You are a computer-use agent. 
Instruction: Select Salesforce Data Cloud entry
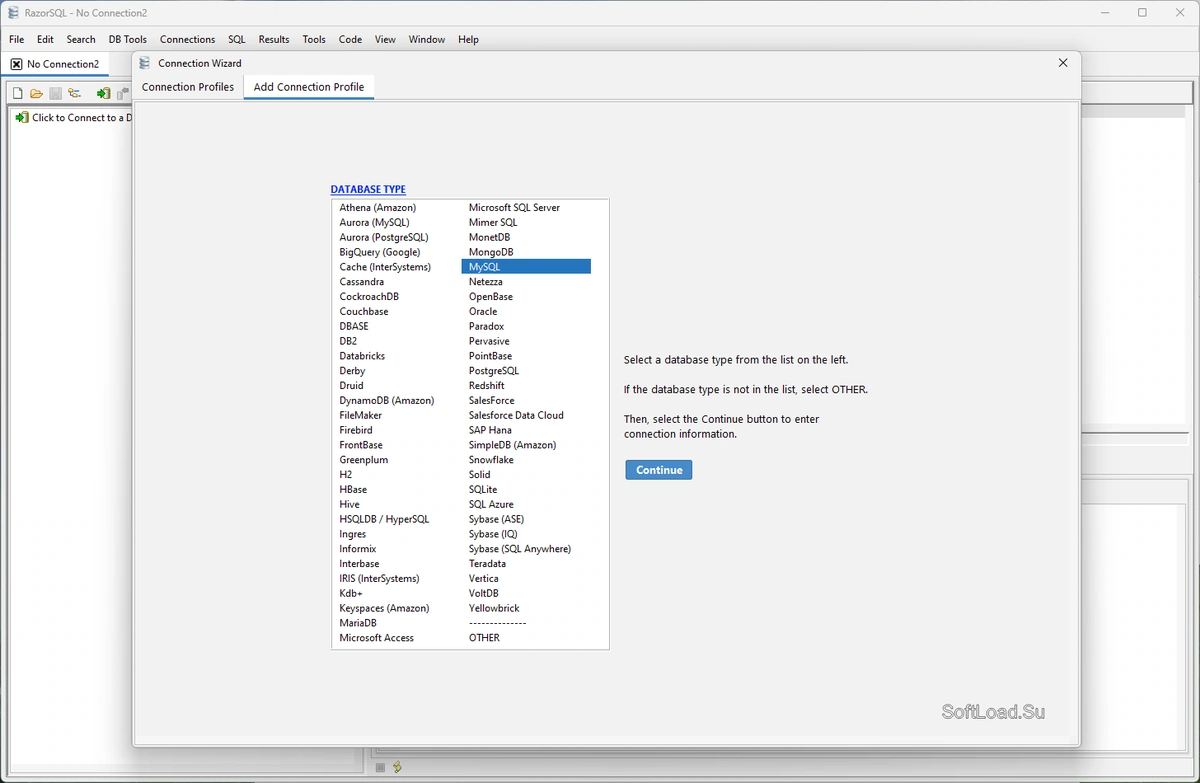pyautogui.click(x=516, y=415)
